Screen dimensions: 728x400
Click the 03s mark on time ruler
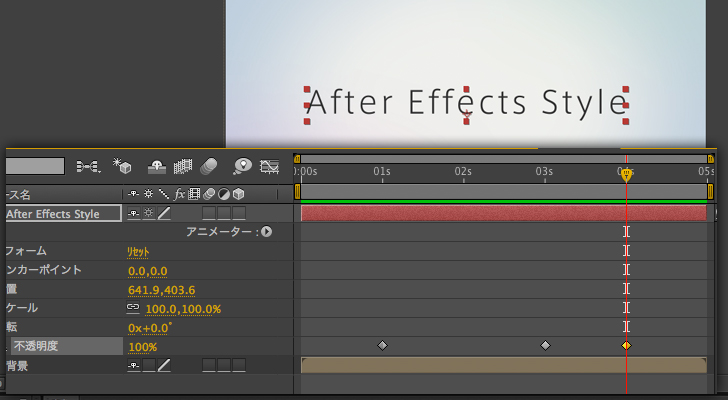[545, 172]
